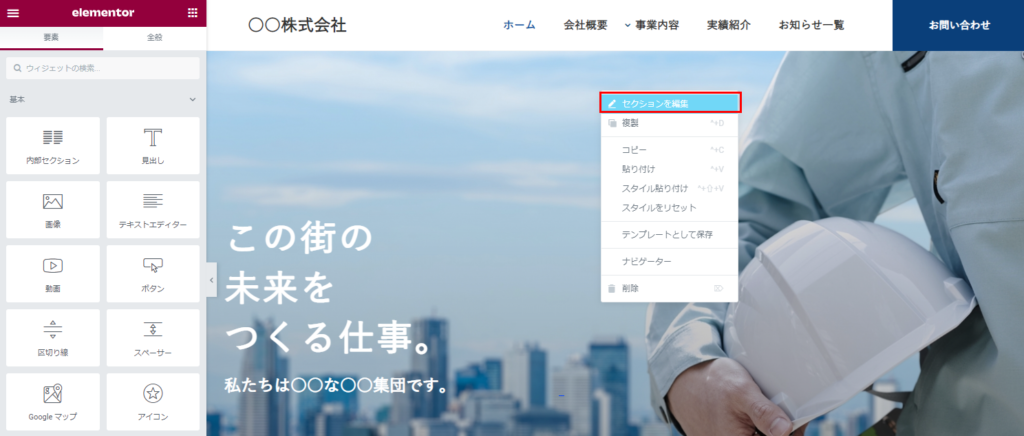Collapse the 基本 widget category
Screen dimensions: 1024x436
coord(192,100)
